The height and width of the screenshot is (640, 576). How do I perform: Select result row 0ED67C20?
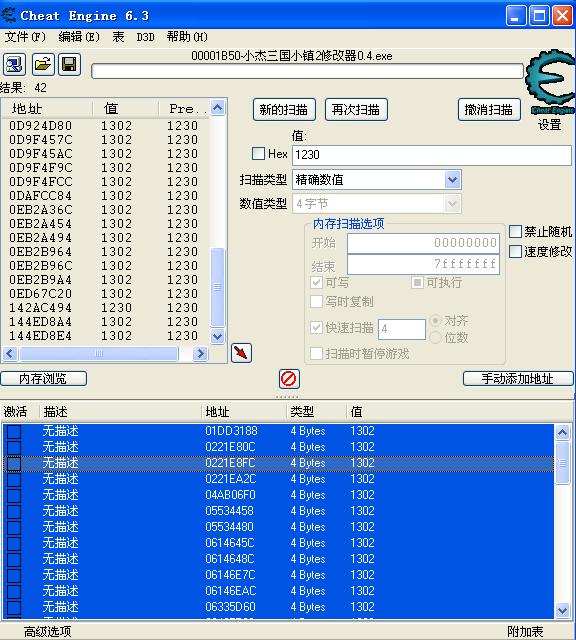[x=105, y=293]
